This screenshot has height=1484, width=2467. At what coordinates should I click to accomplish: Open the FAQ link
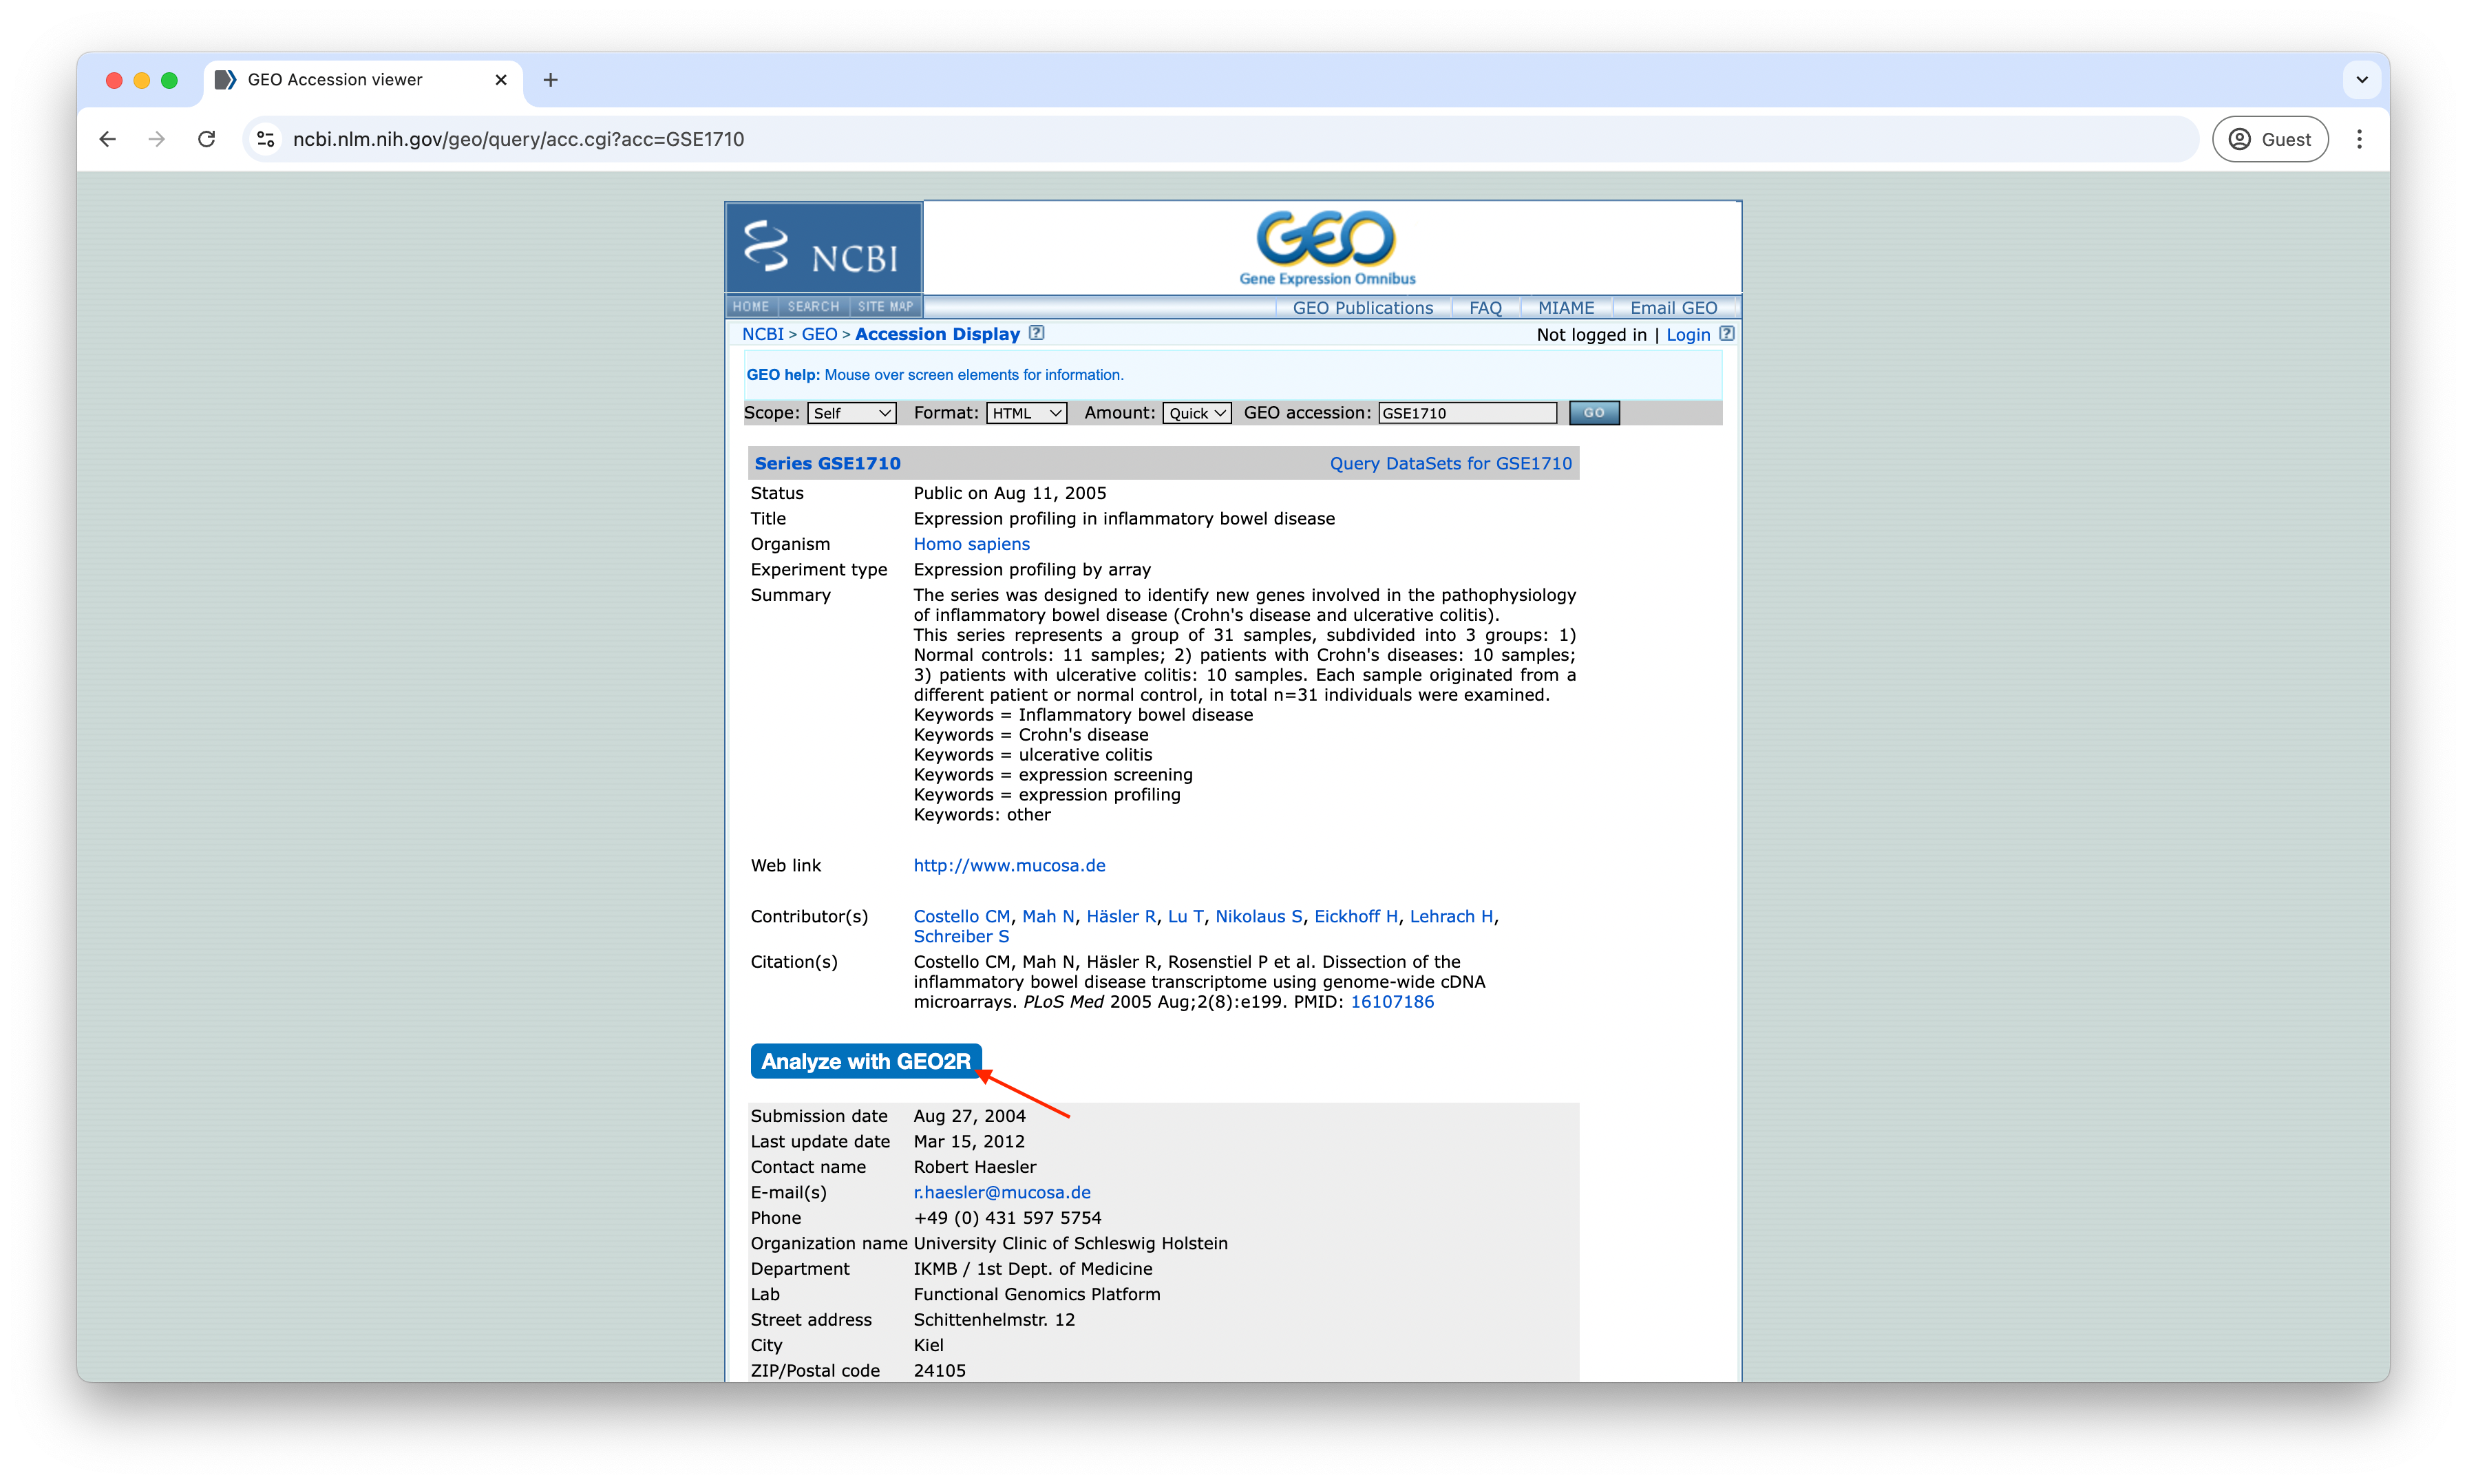[x=1485, y=308]
